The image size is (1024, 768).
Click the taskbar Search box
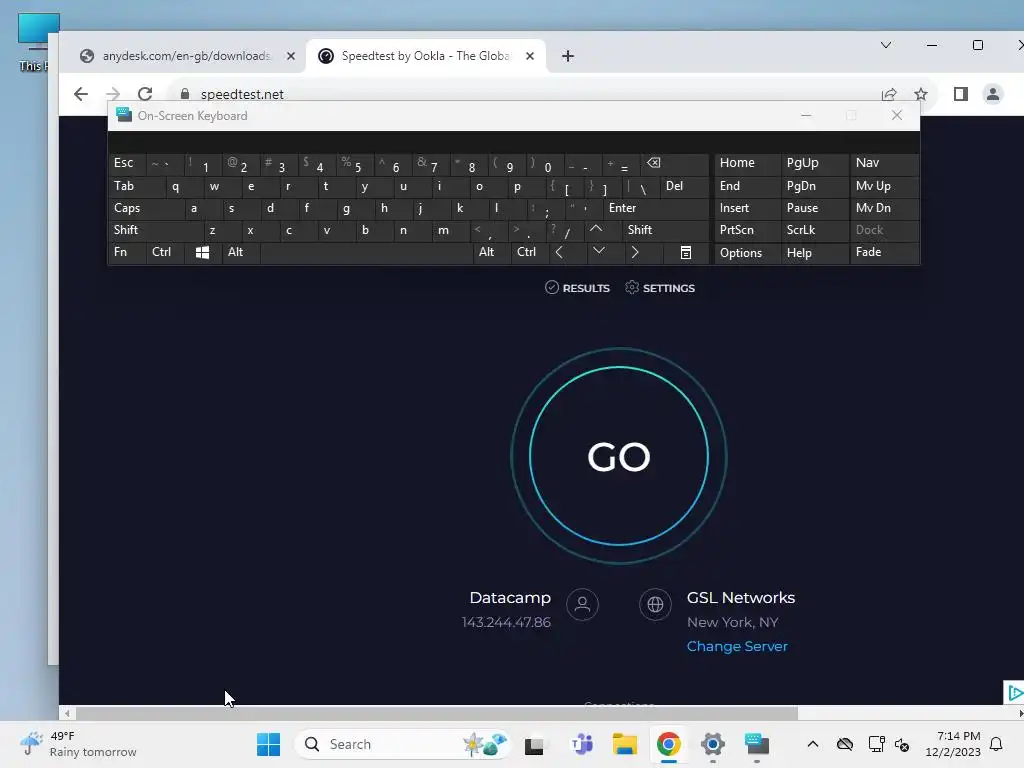(403, 744)
